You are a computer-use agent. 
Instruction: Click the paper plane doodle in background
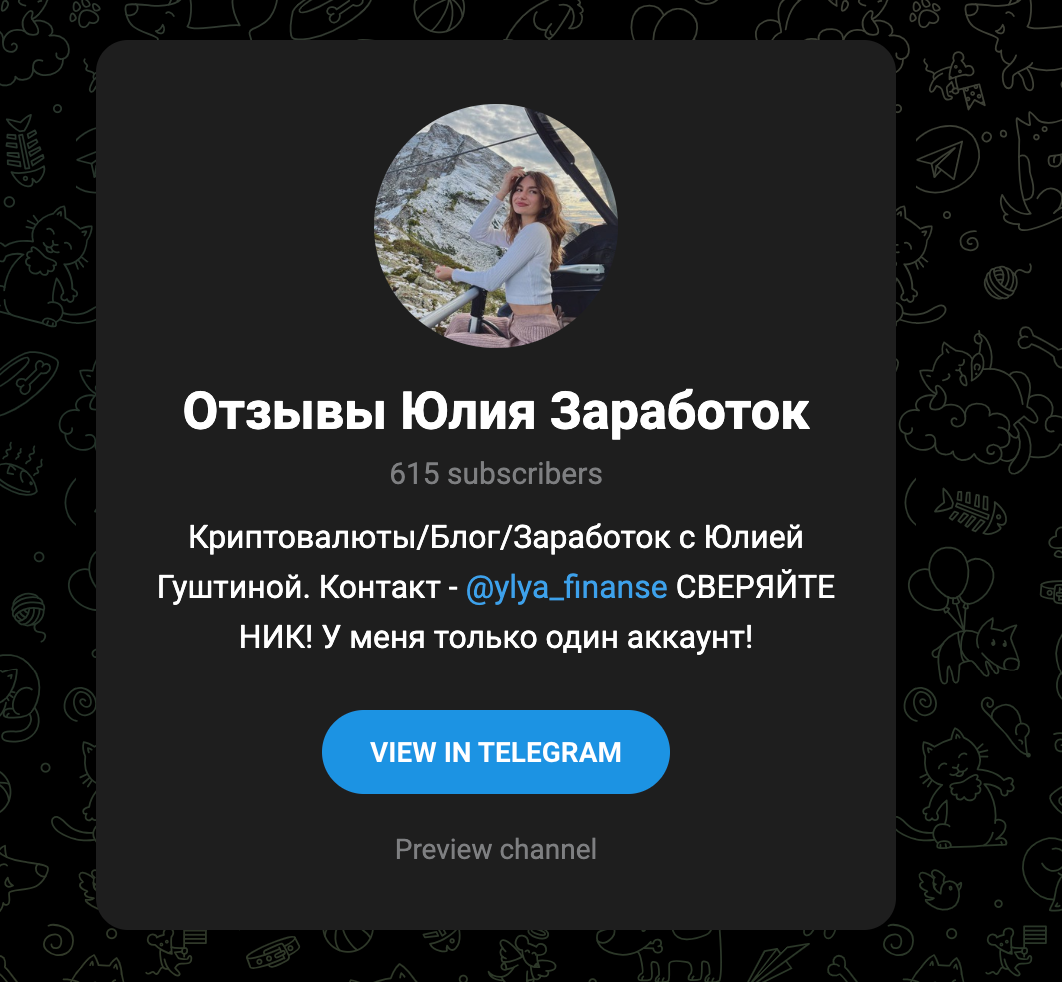pos(943,160)
